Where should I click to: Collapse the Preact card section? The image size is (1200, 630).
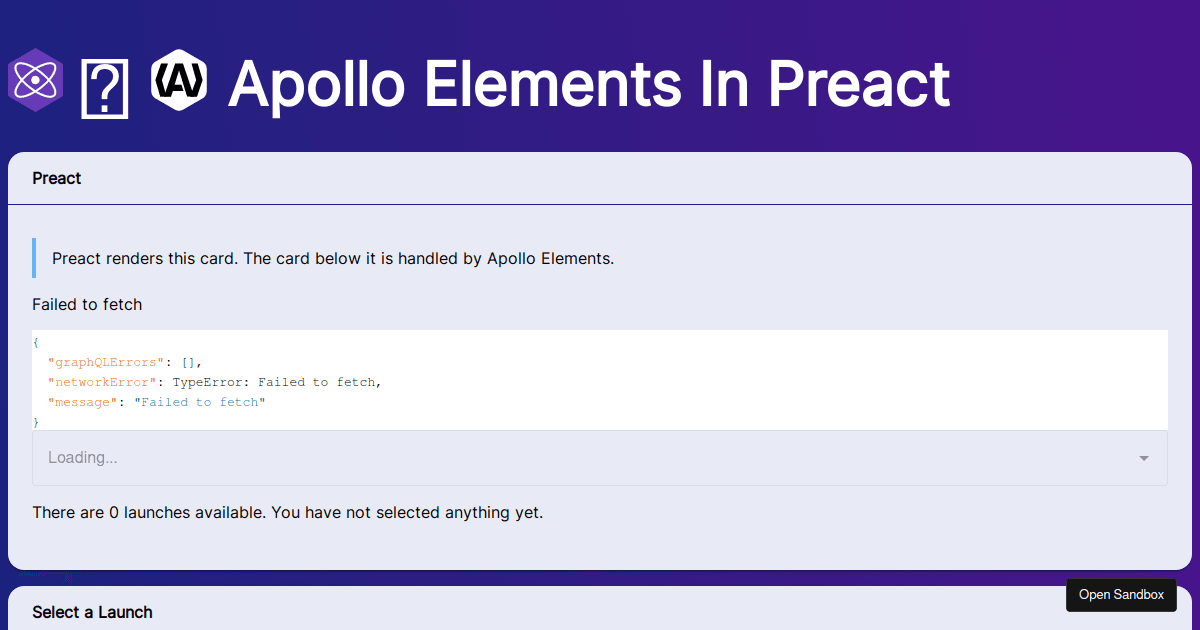pyautogui.click(x=56, y=178)
